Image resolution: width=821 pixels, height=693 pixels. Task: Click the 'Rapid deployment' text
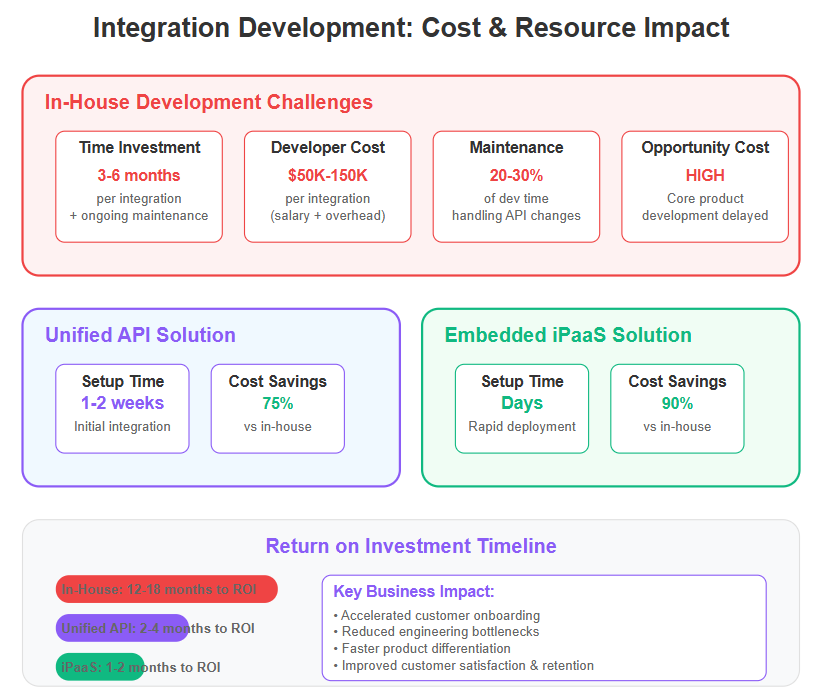point(522,427)
